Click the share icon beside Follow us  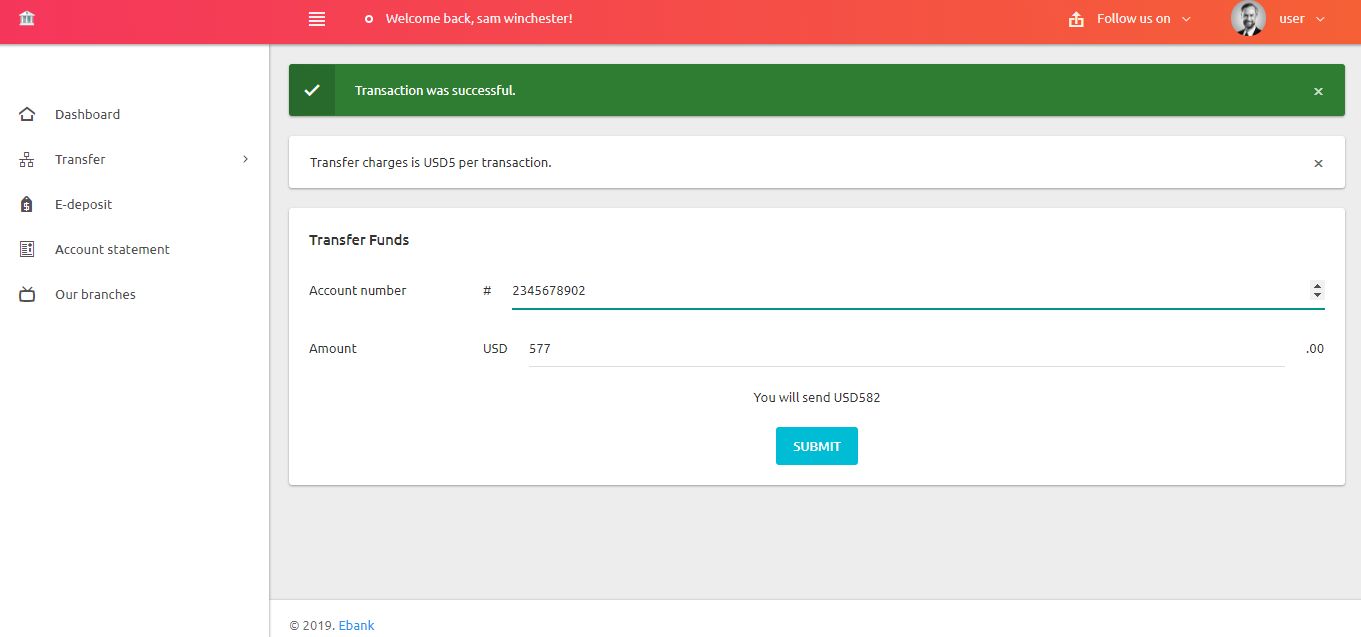click(1075, 18)
